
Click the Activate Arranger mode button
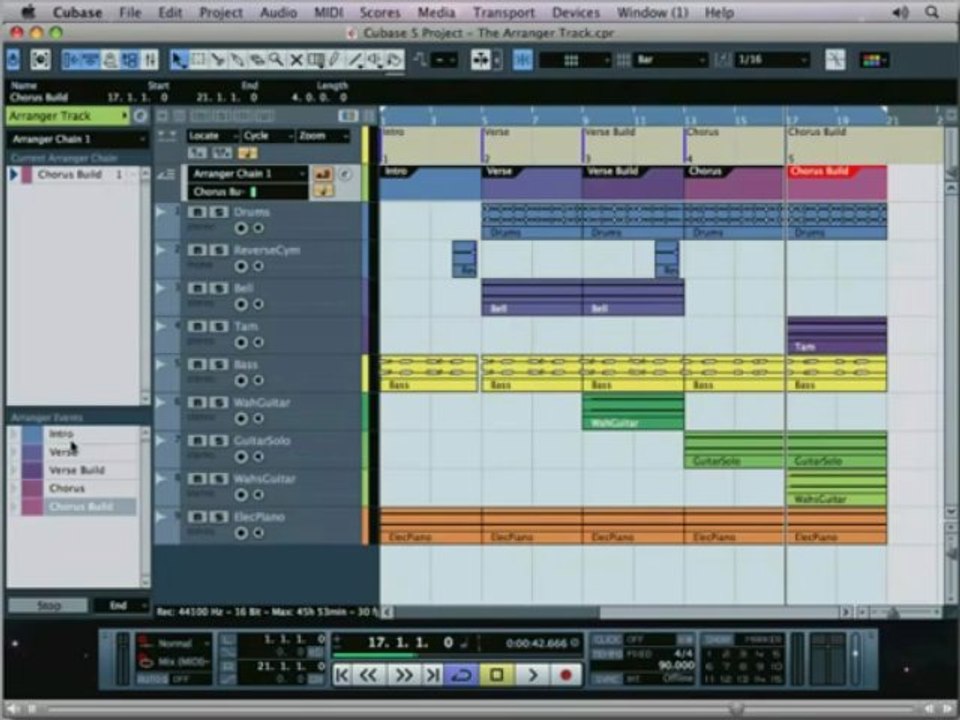[323, 174]
